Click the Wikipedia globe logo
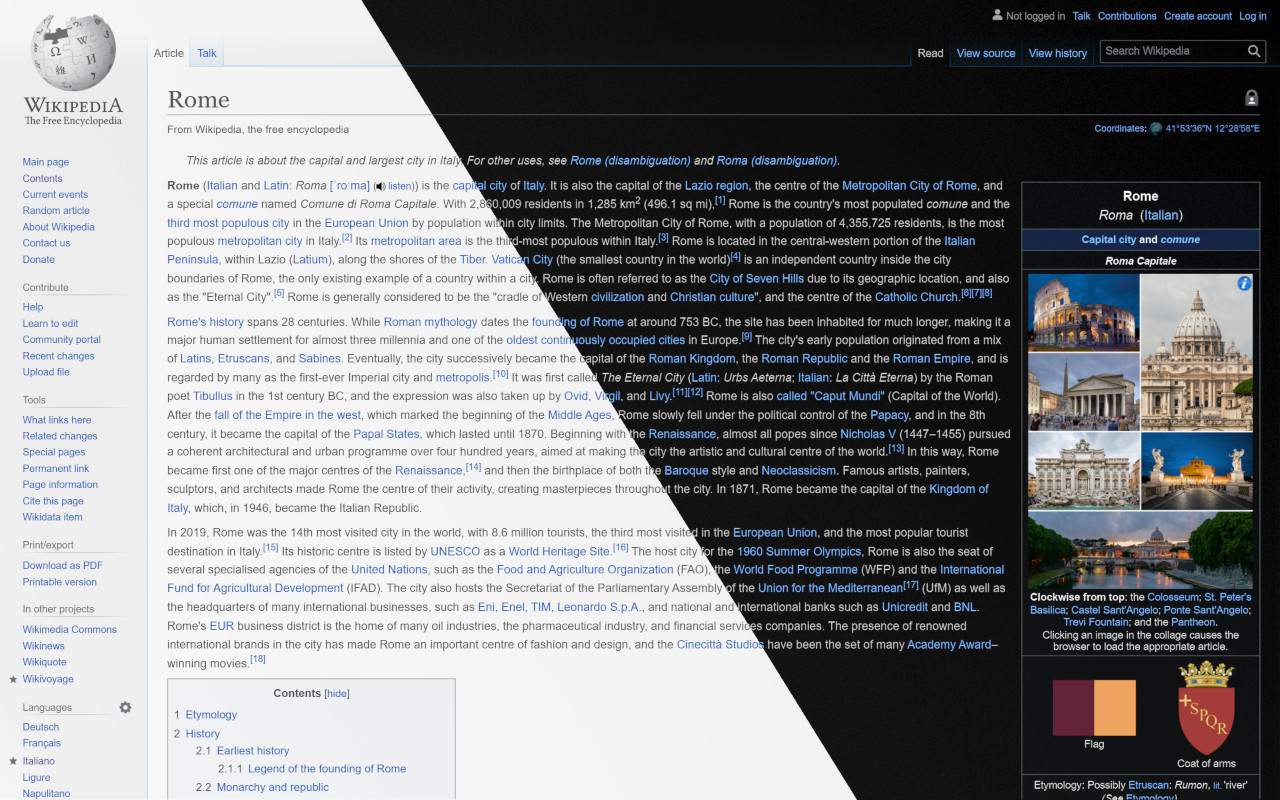This screenshot has height=800, width=1280. (x=73, y=53)
